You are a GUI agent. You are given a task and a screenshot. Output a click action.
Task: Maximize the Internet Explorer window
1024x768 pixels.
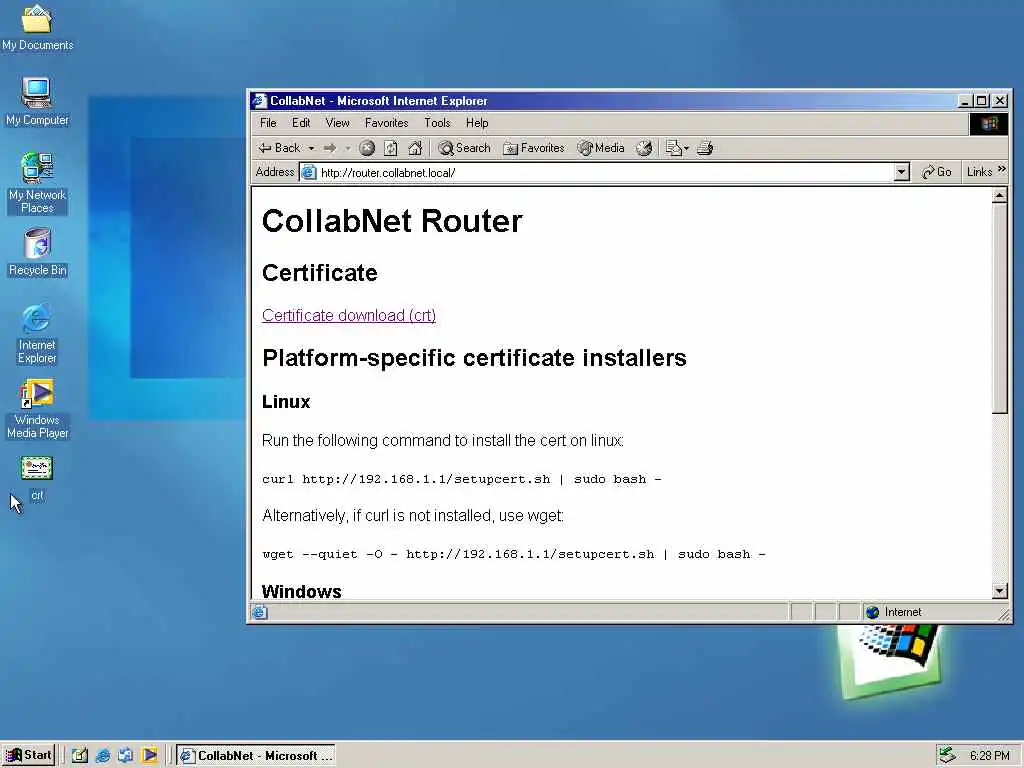[x=982, y=101]
